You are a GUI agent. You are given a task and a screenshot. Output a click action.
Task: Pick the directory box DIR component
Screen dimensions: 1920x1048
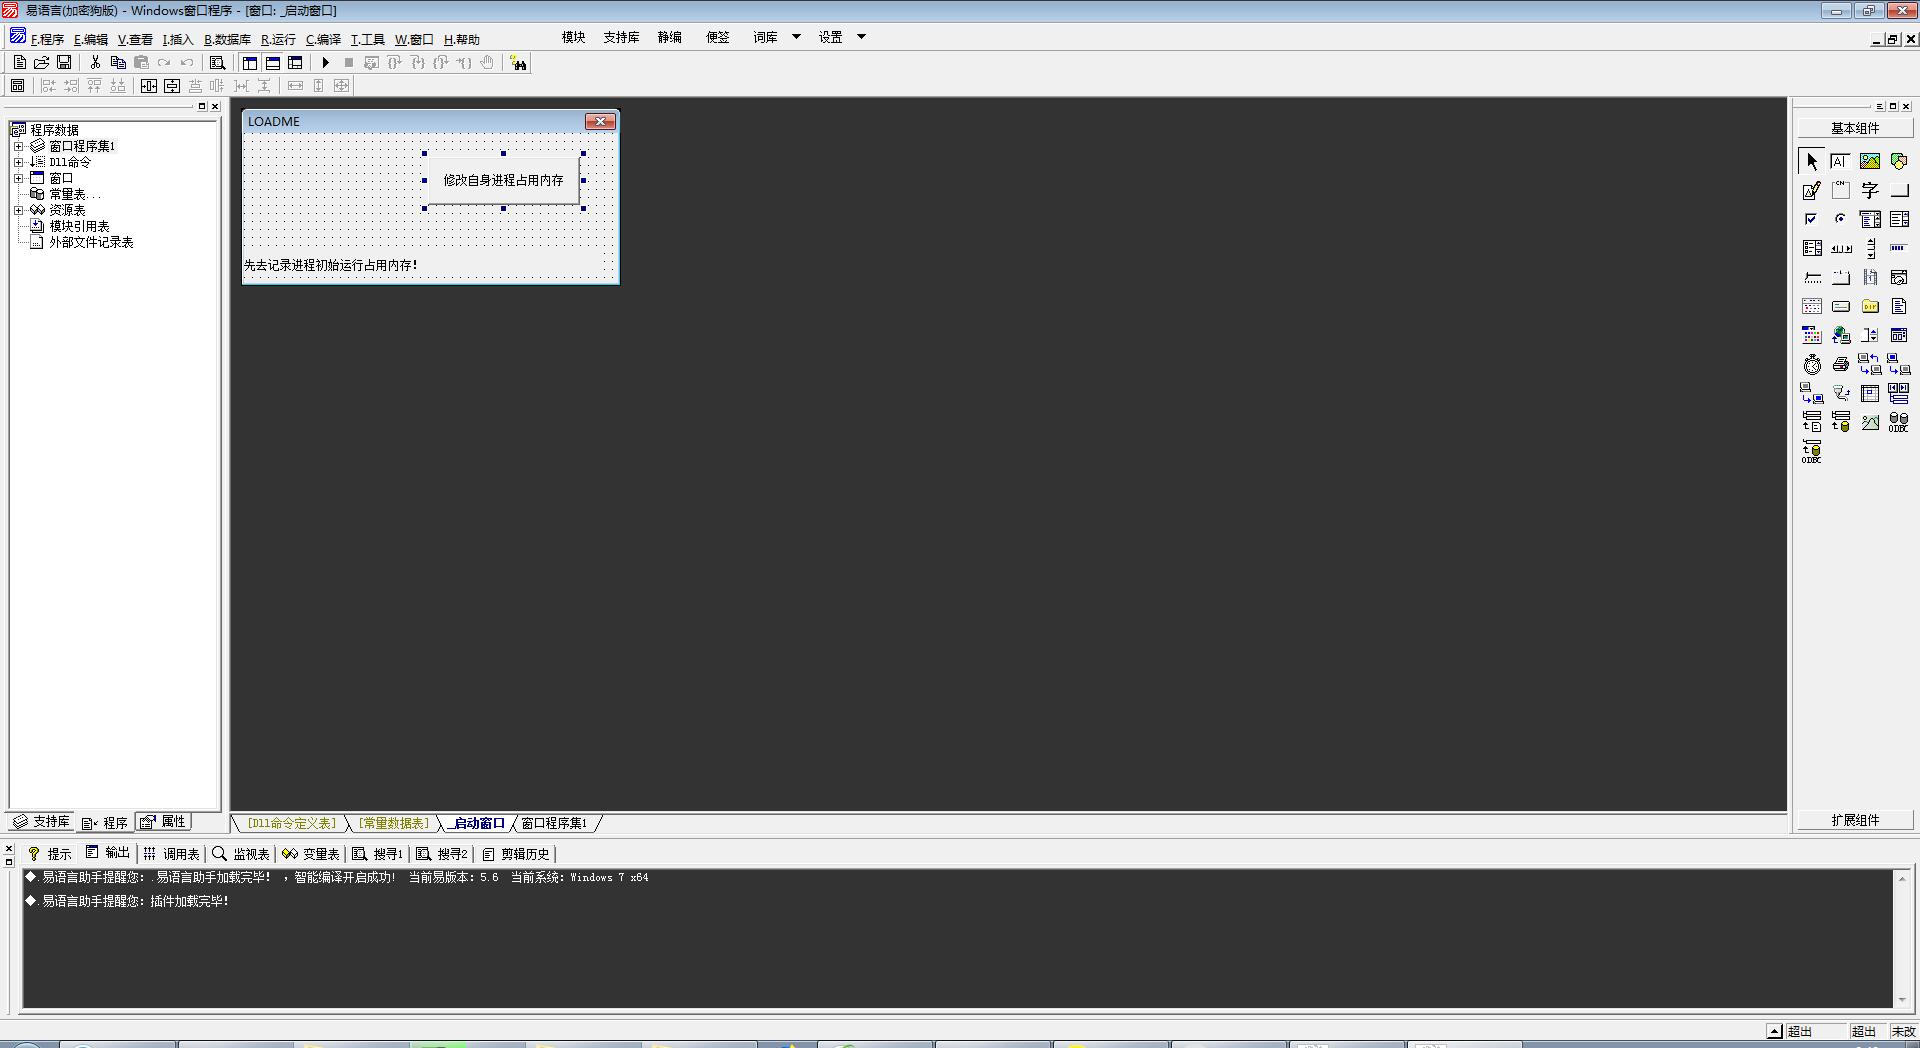1870,306
